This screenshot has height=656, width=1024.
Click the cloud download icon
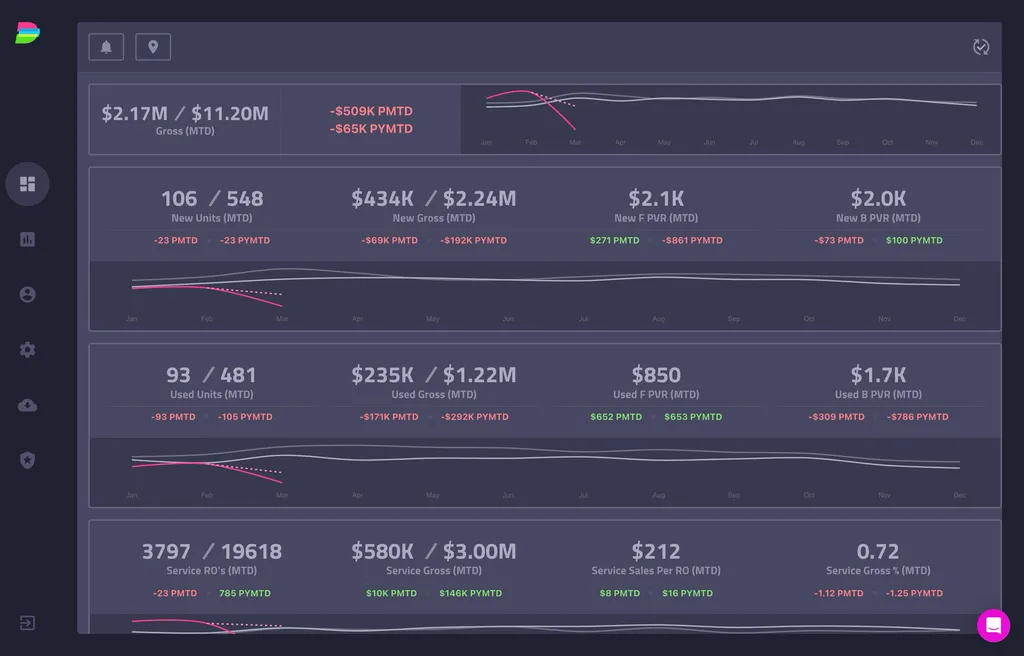click(27, 405)
